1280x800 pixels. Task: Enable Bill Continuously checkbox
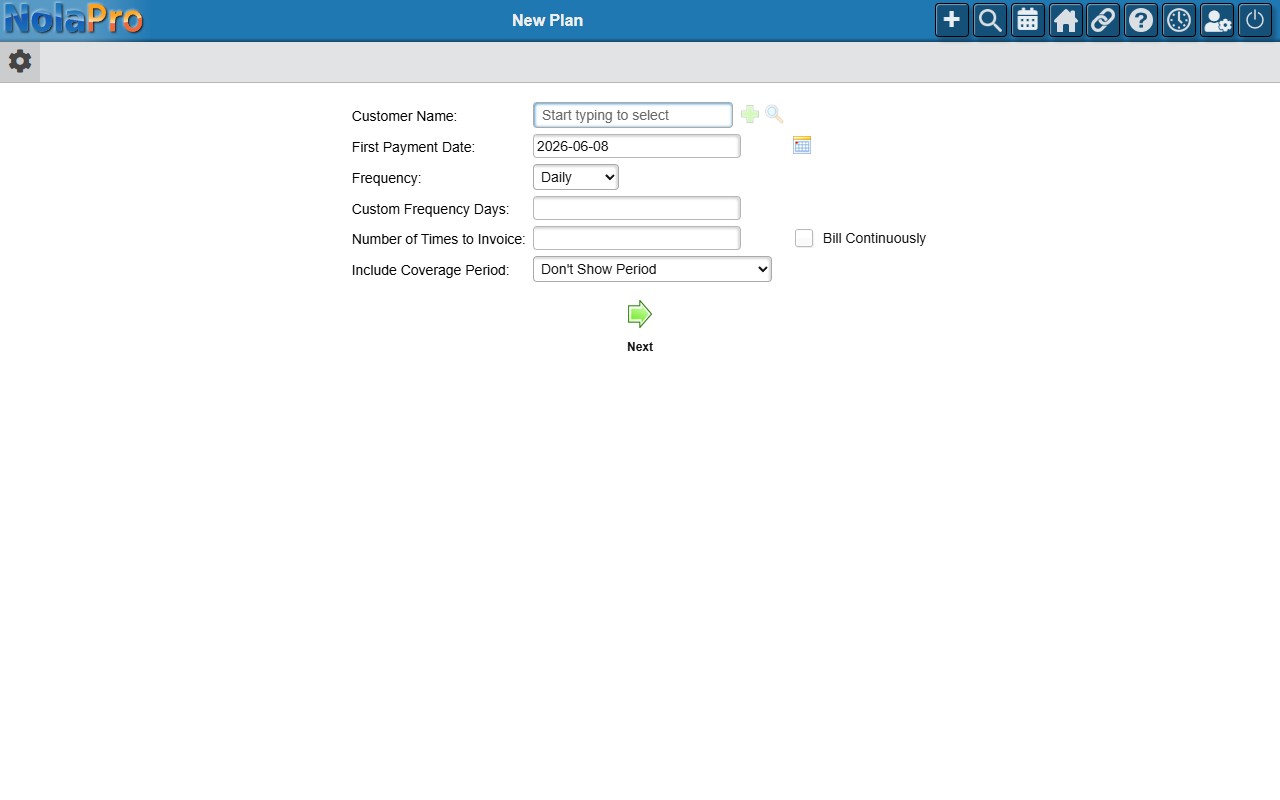point(804,238)
